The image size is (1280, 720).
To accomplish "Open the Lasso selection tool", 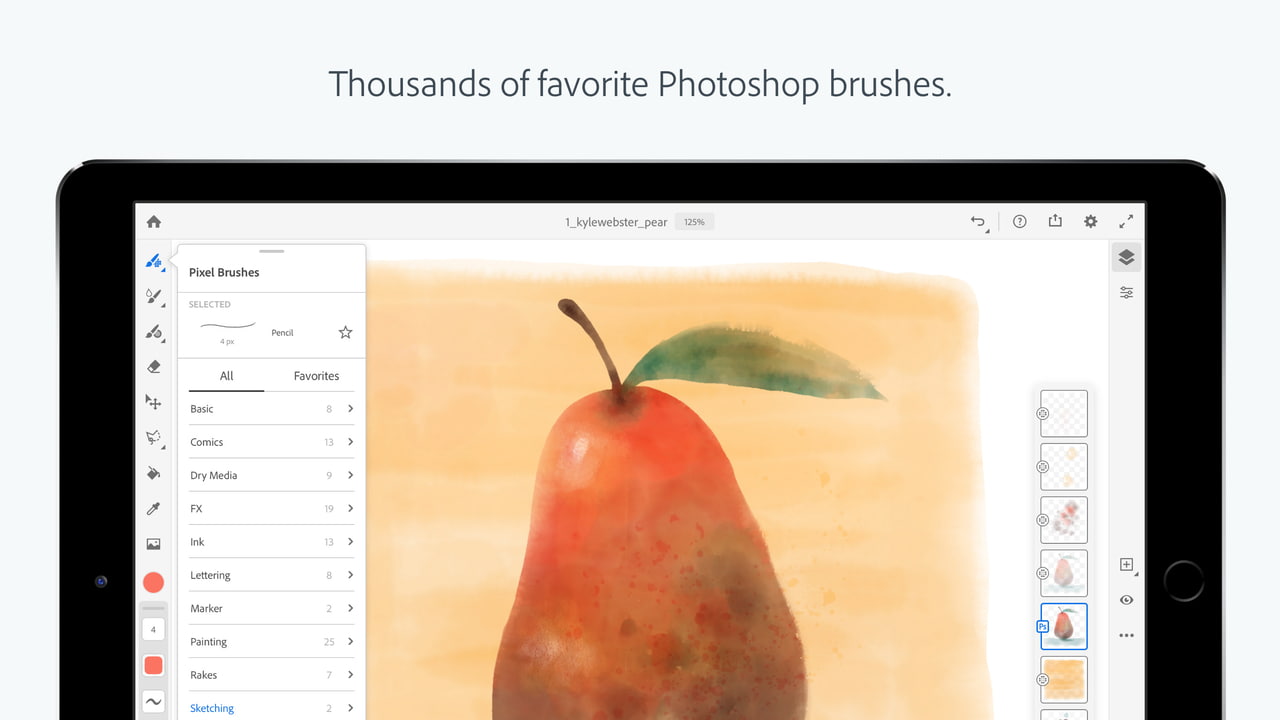I will pos(153,437).
